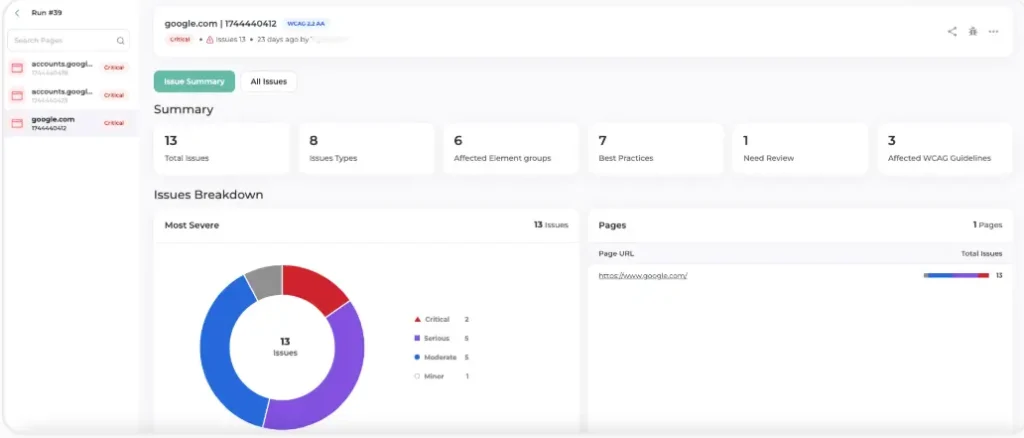Toggle the Minor legend entry
Screen dimensions: 1024x438
[x=441, y=376]
